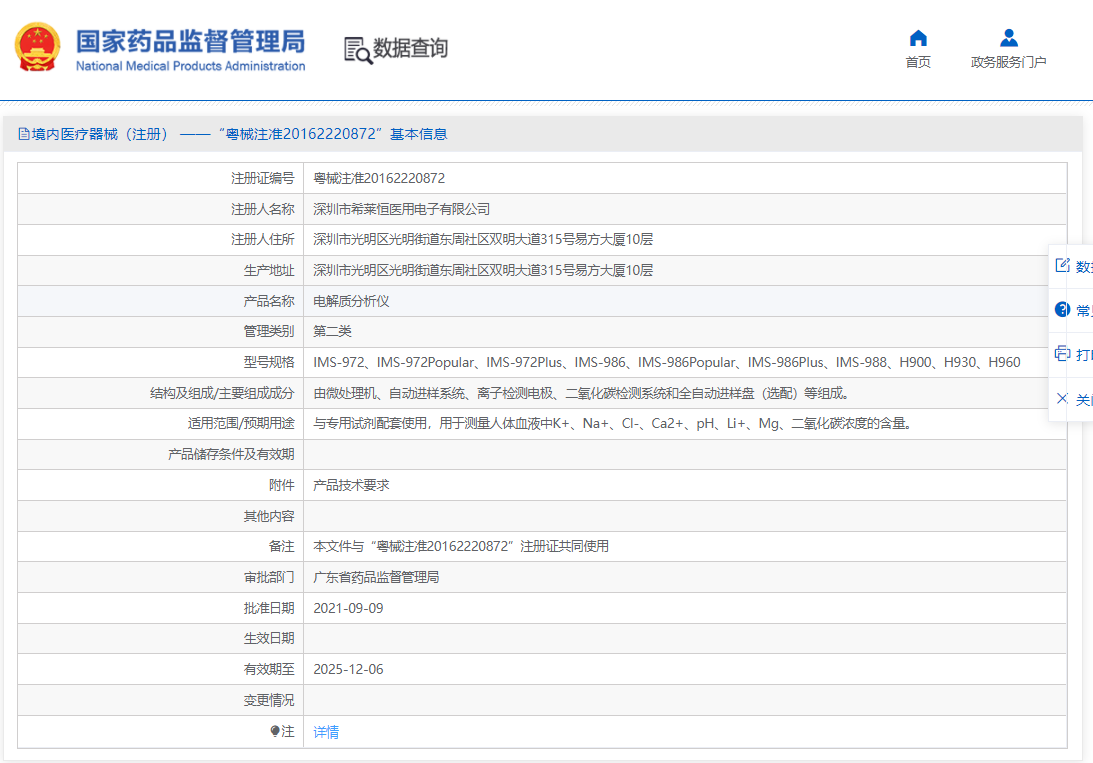1093x763 pixels.
Task: Open the 数据纠错 pencil-edit icon
Action: (1062, 265)
